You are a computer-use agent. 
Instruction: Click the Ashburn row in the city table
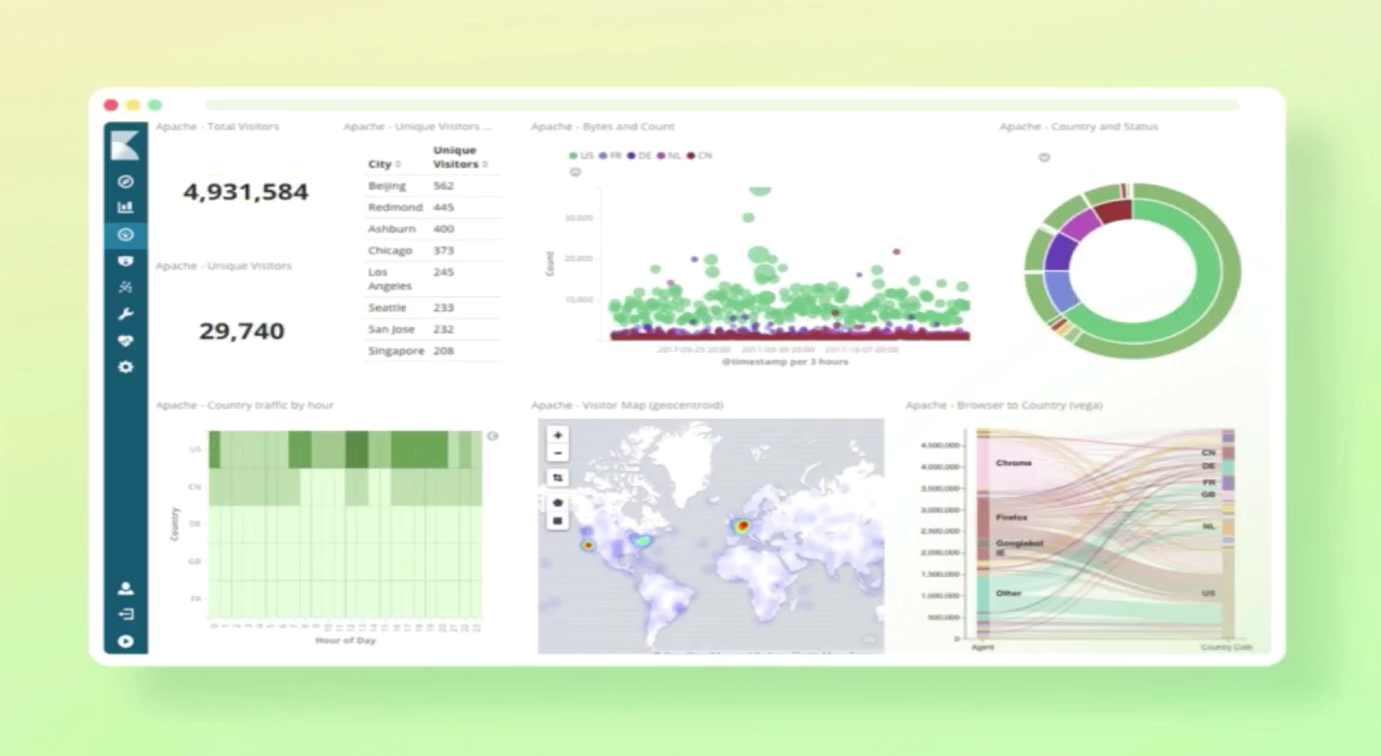(x=433, y=229)
